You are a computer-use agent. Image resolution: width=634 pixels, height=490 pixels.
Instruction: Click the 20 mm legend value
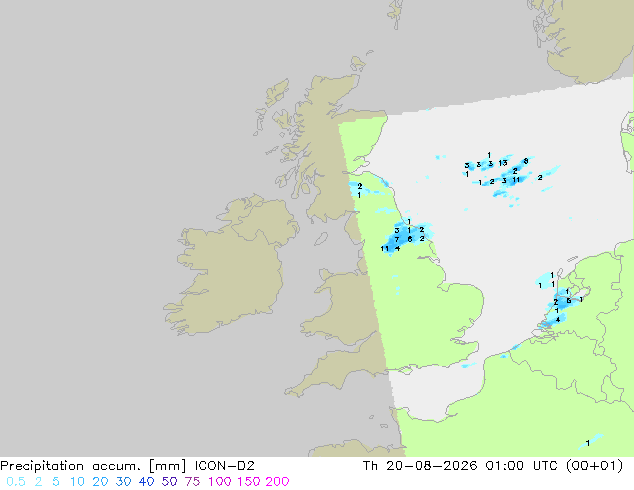point(100,482)
